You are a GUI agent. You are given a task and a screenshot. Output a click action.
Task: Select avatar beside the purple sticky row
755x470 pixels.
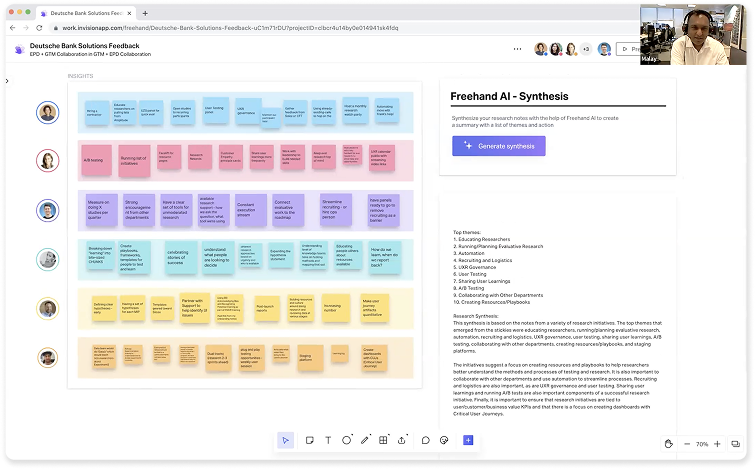(x=48, y=210)
